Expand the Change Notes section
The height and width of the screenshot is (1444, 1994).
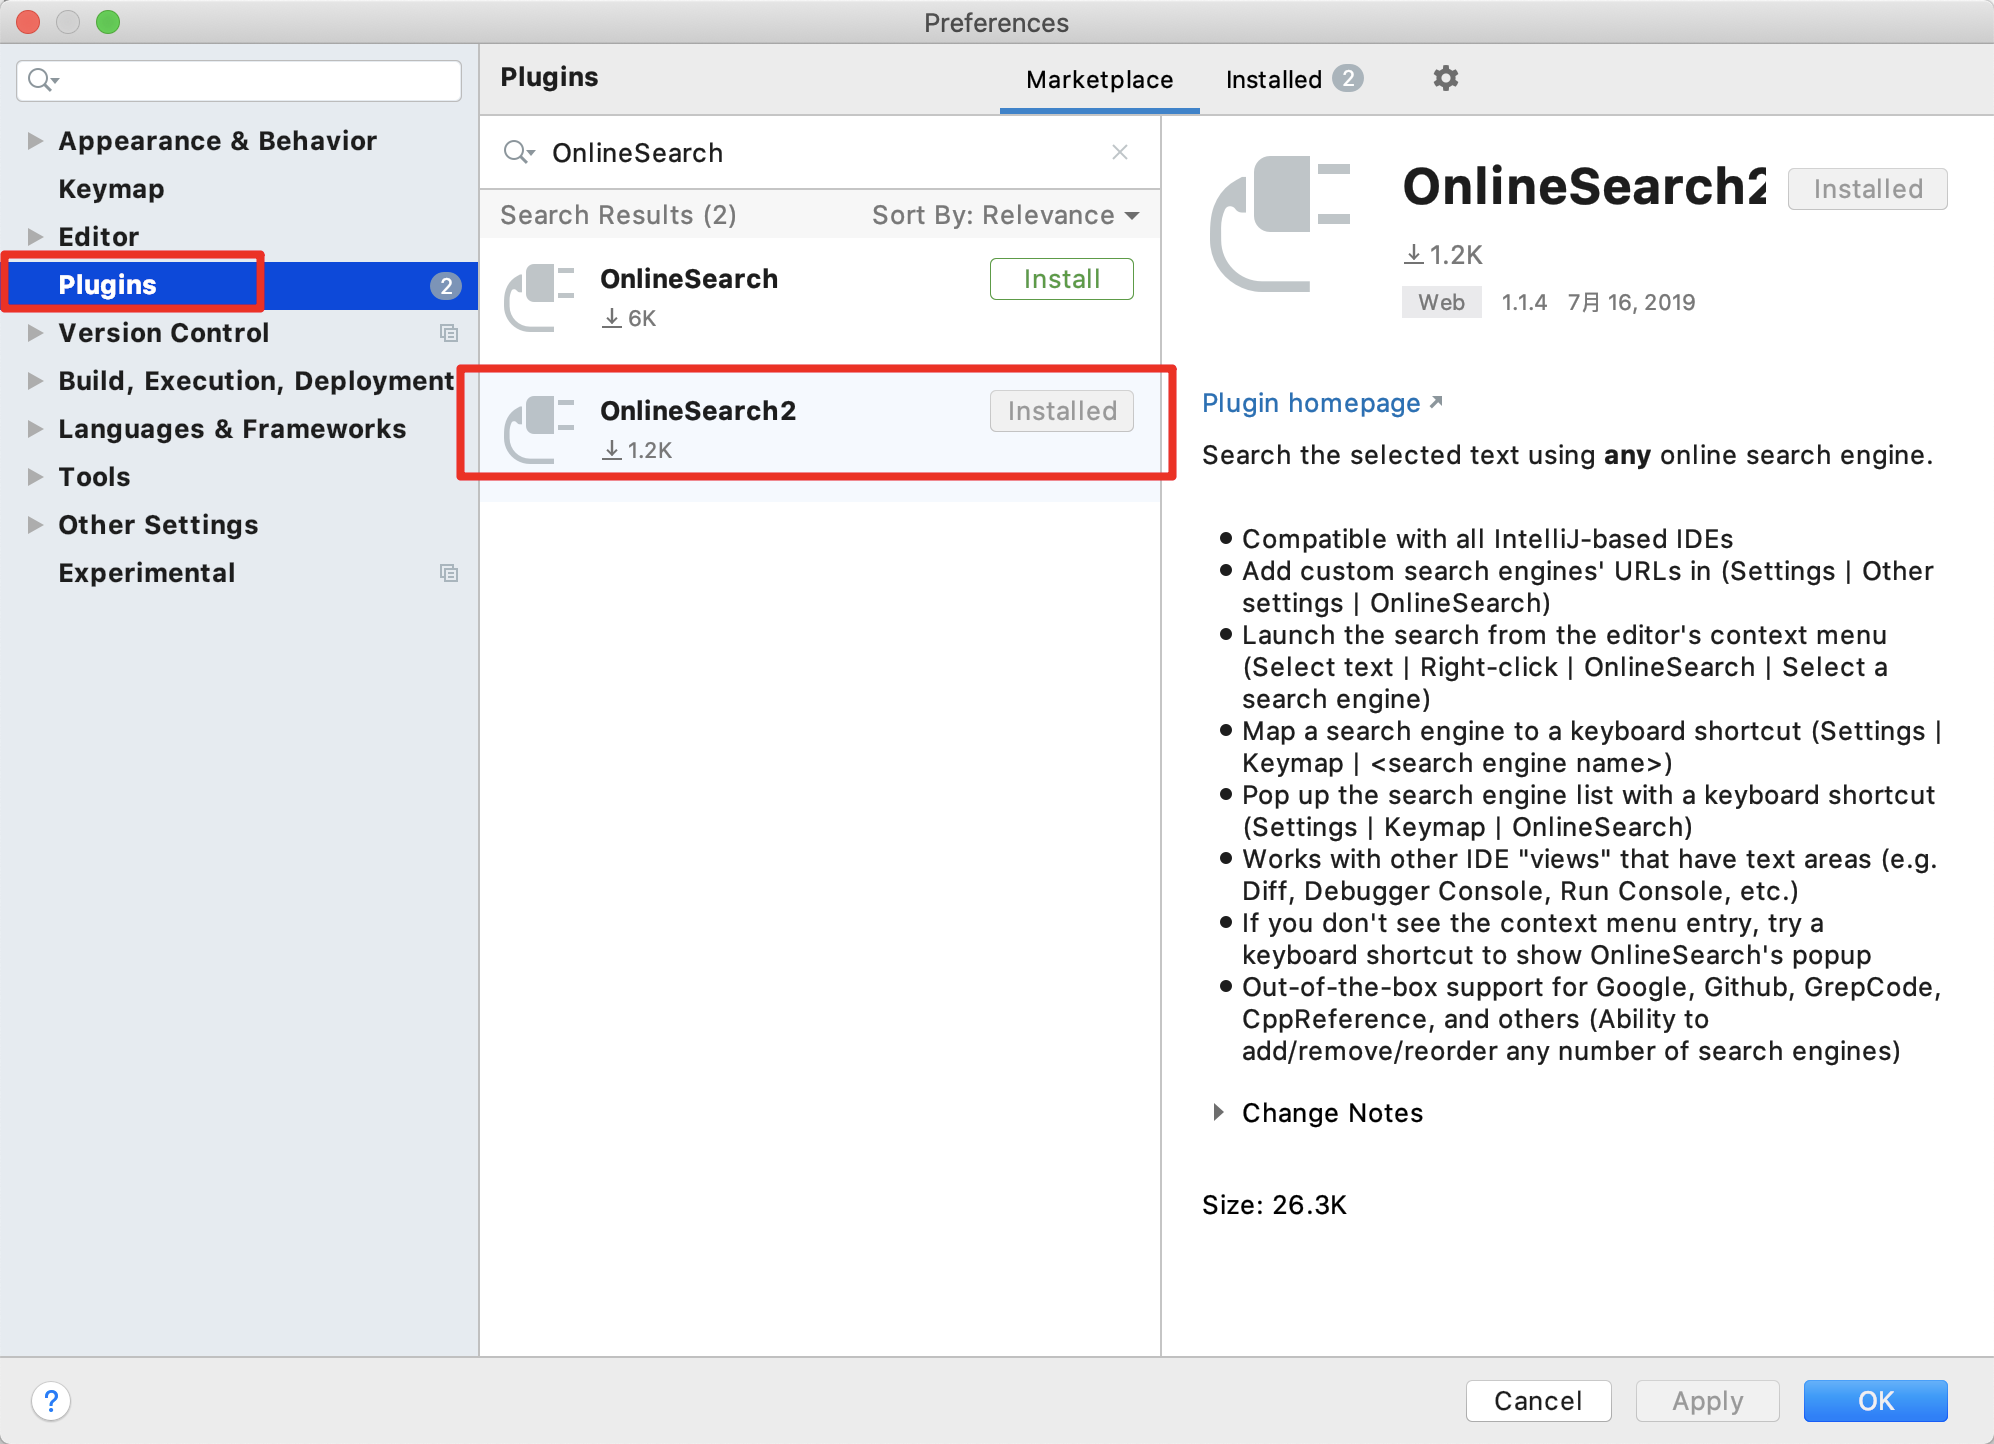point(1218,1112)
